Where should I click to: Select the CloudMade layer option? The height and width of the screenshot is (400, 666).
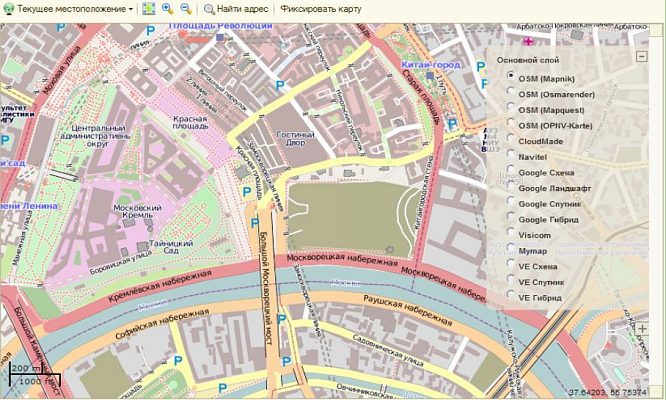[512, 140]
